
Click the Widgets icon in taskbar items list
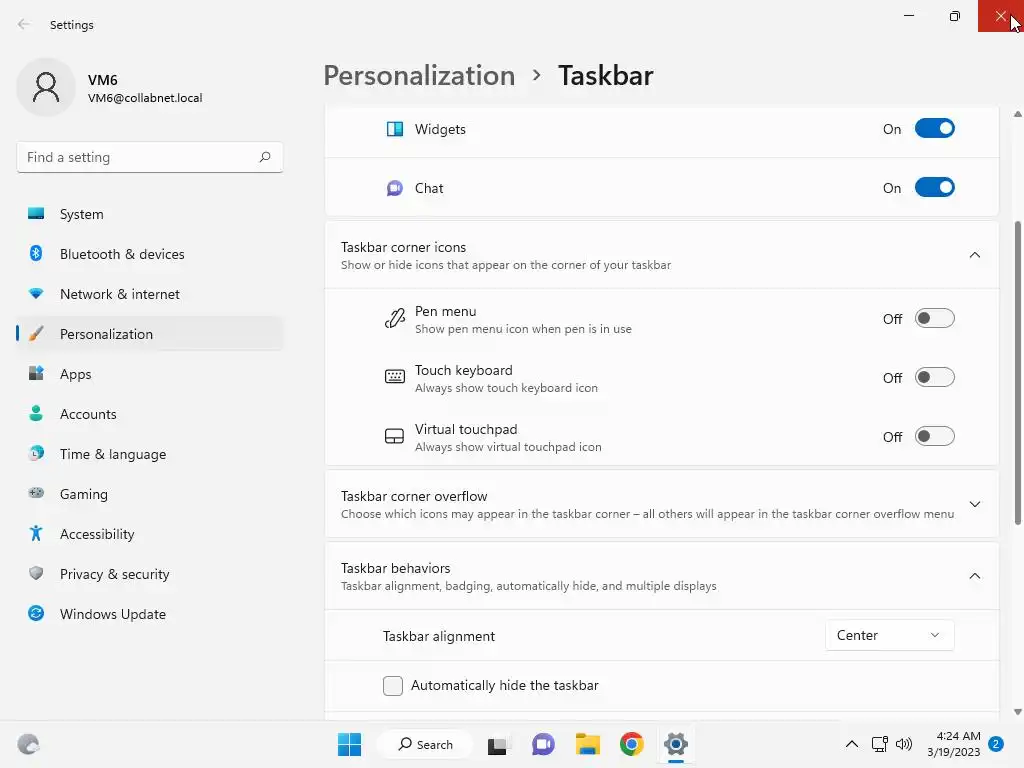coord(394,129)
